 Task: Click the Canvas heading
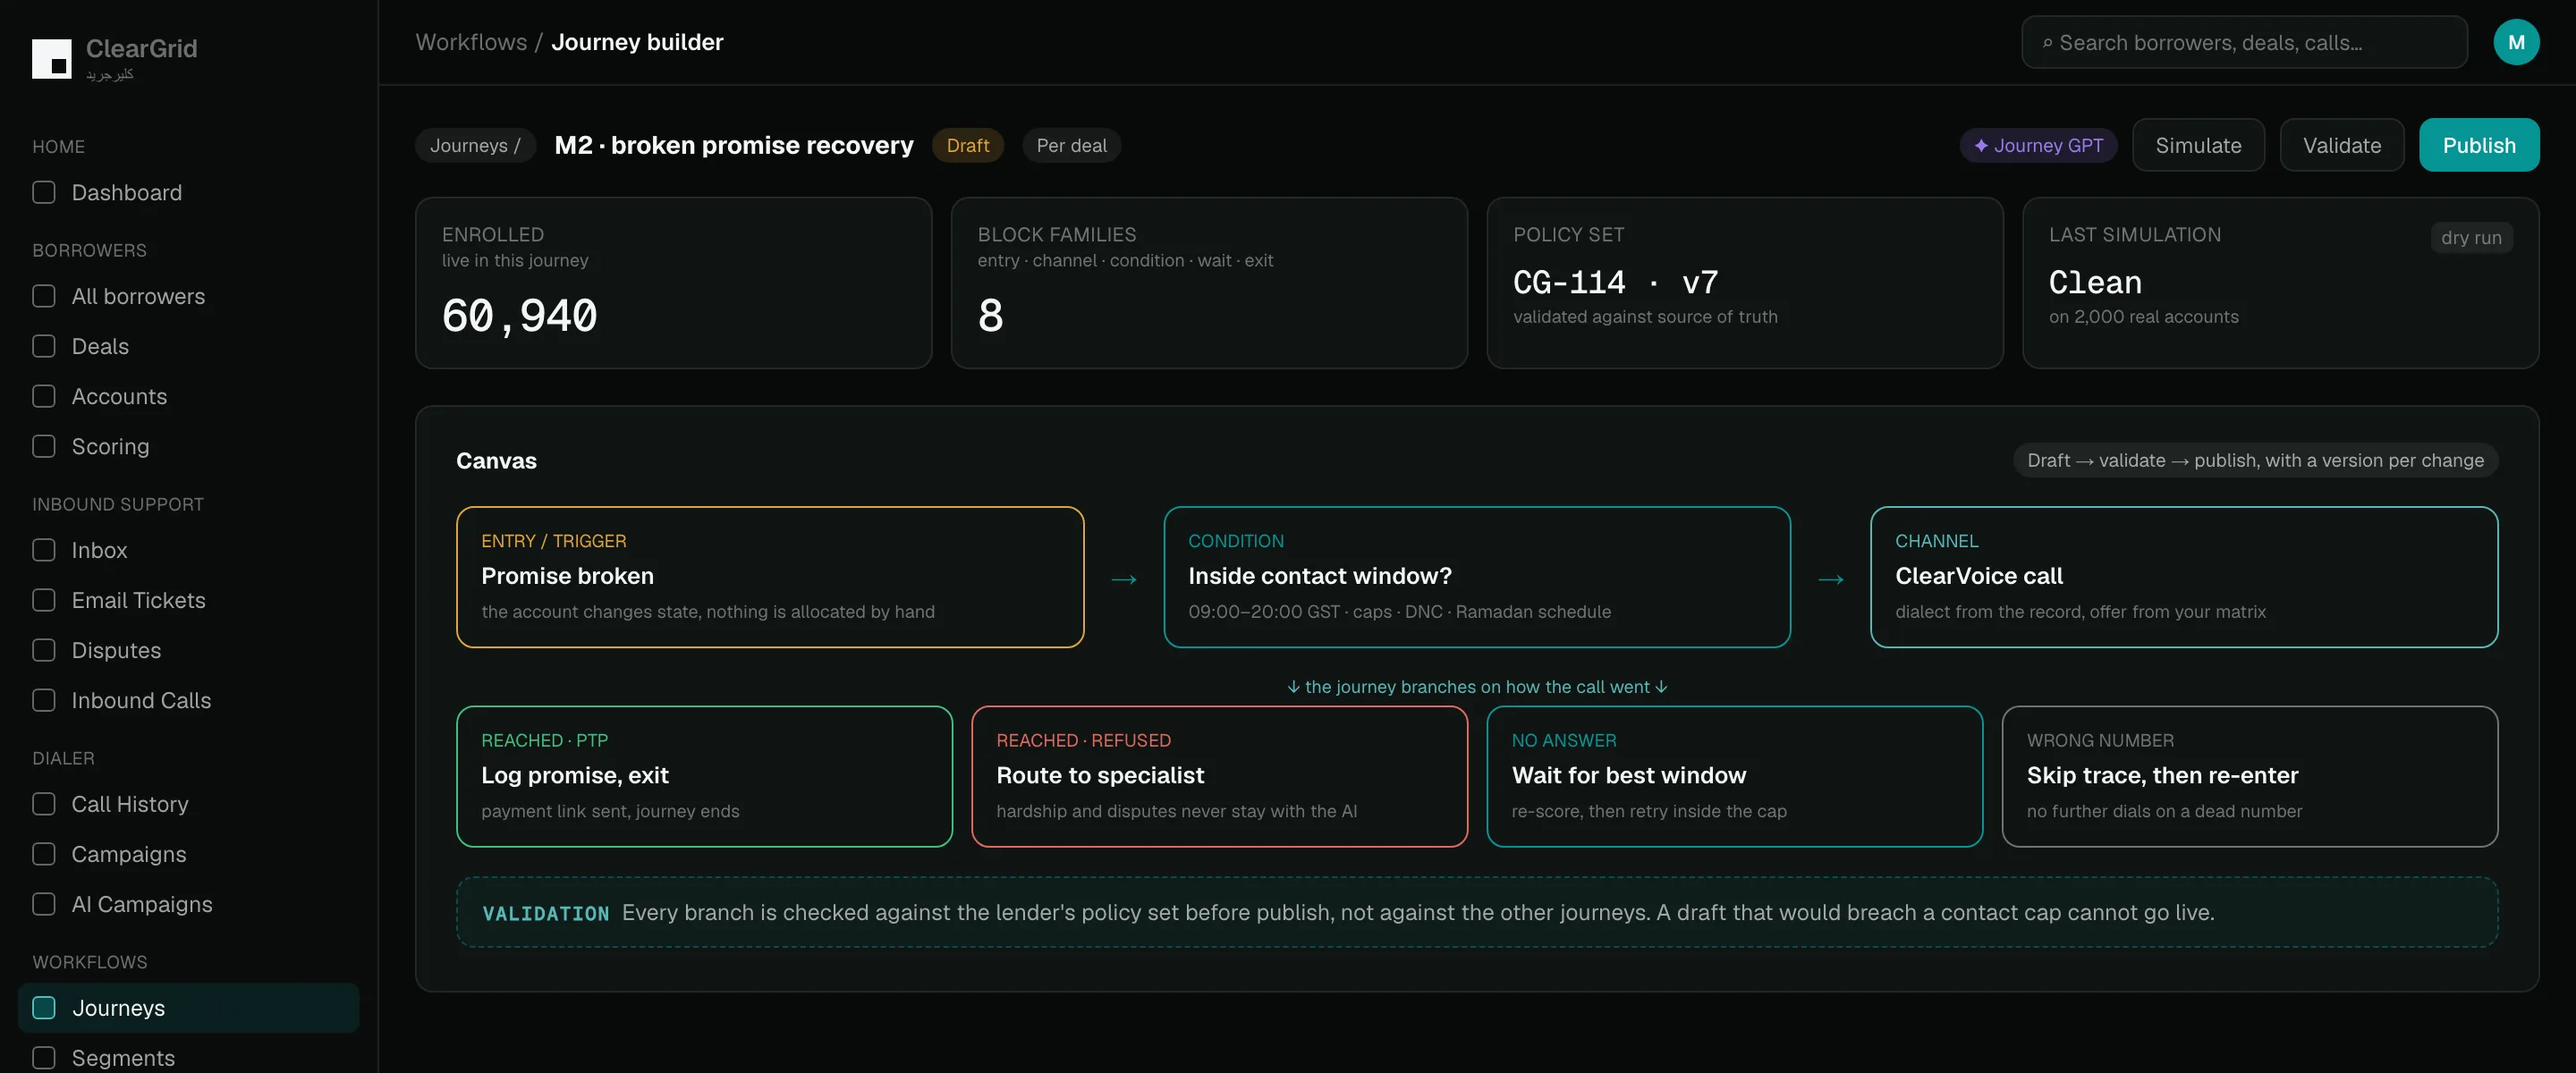(x=496, y=460)
